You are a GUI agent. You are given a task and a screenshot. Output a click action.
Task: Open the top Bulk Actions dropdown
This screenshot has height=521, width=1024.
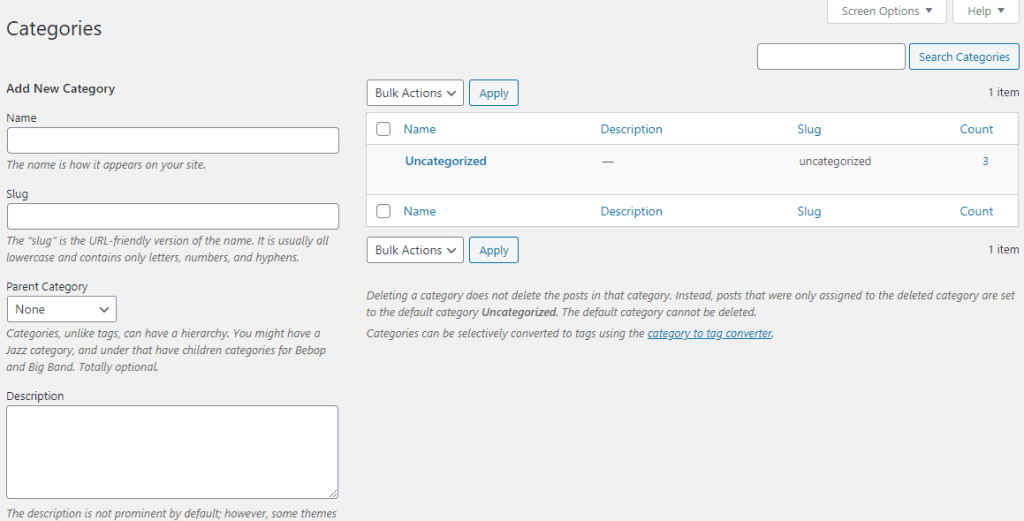(x=415, y=93)
